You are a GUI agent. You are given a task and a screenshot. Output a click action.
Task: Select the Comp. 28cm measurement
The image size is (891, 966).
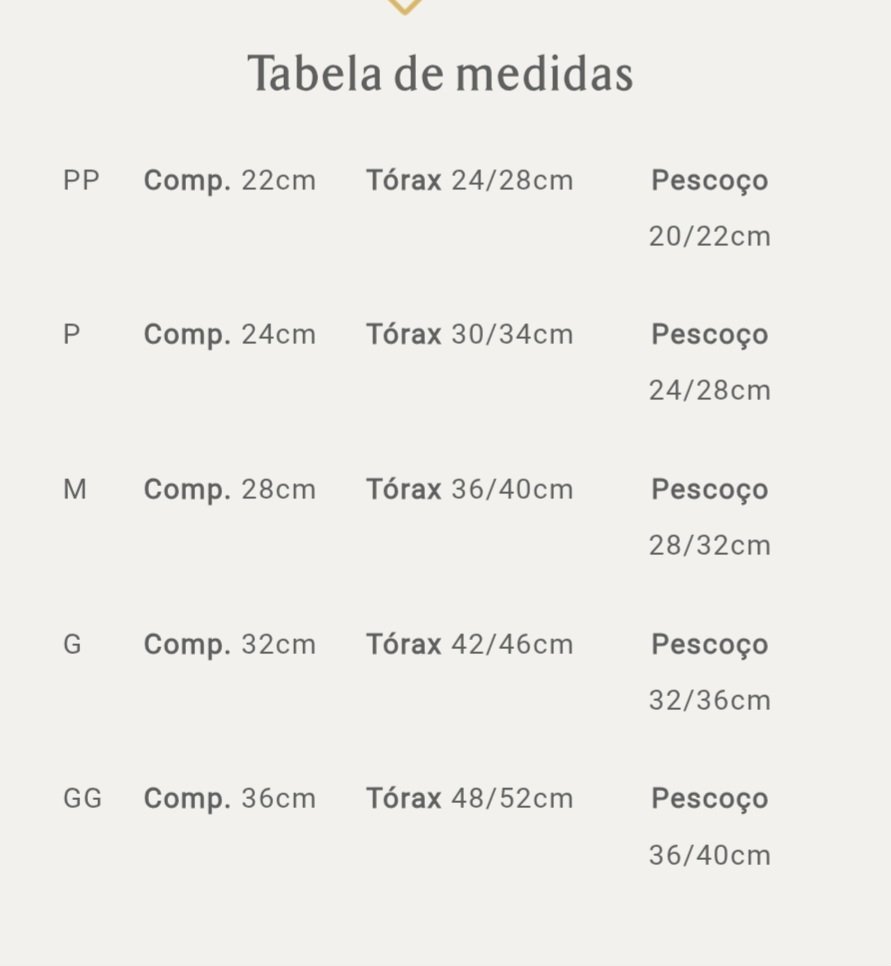point(230,490)
